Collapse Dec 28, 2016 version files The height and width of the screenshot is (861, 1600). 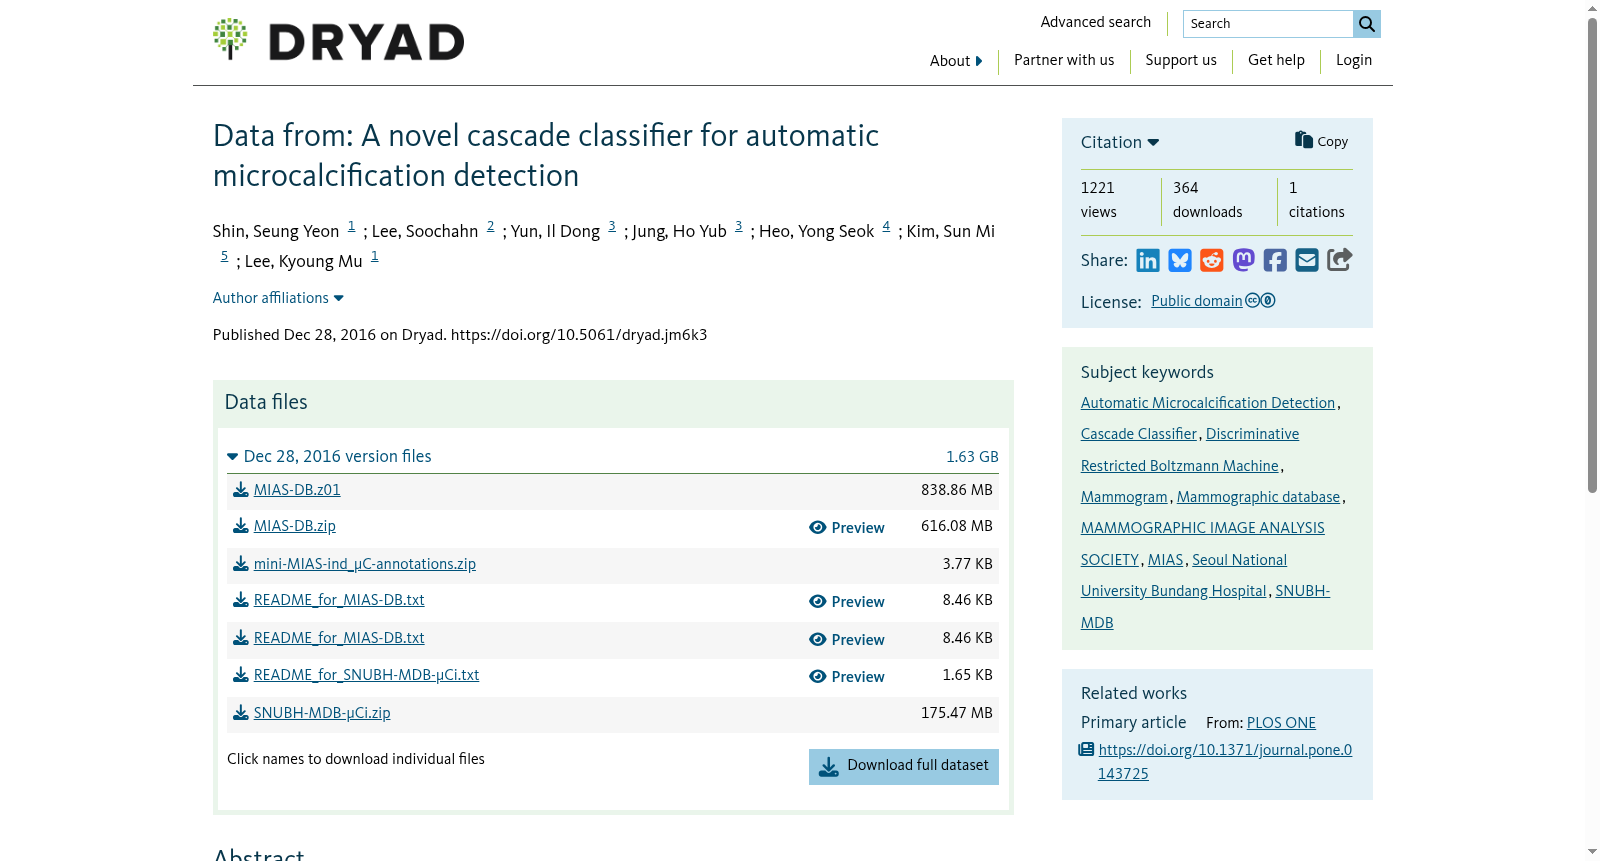329,456
